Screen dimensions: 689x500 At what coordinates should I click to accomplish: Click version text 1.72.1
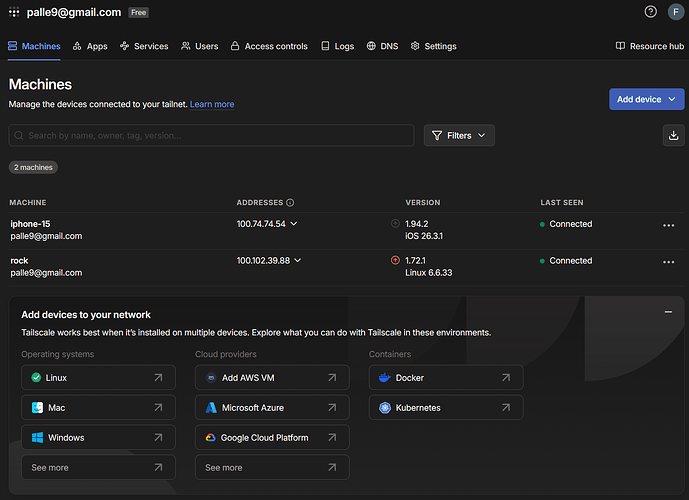coord(415,261)
